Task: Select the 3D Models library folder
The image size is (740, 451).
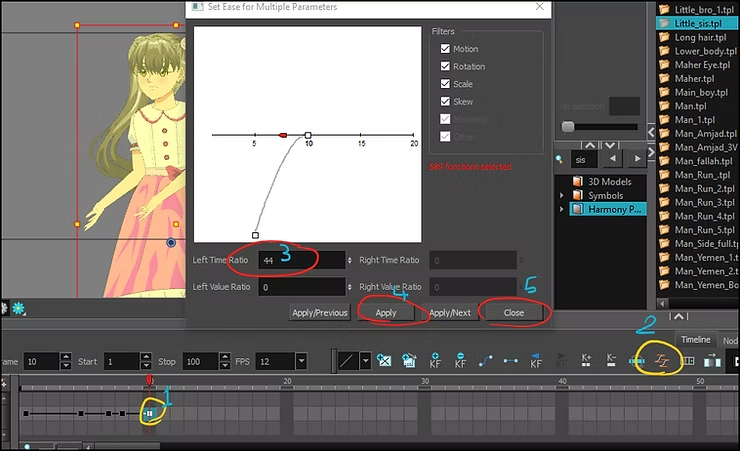Action: tap(609, 182)
